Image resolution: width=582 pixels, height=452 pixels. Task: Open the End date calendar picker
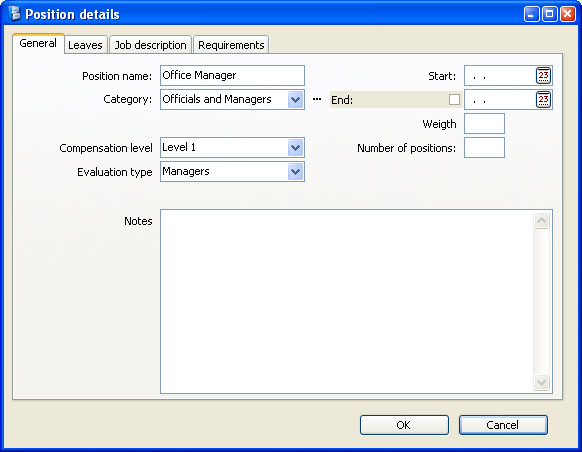543,99
